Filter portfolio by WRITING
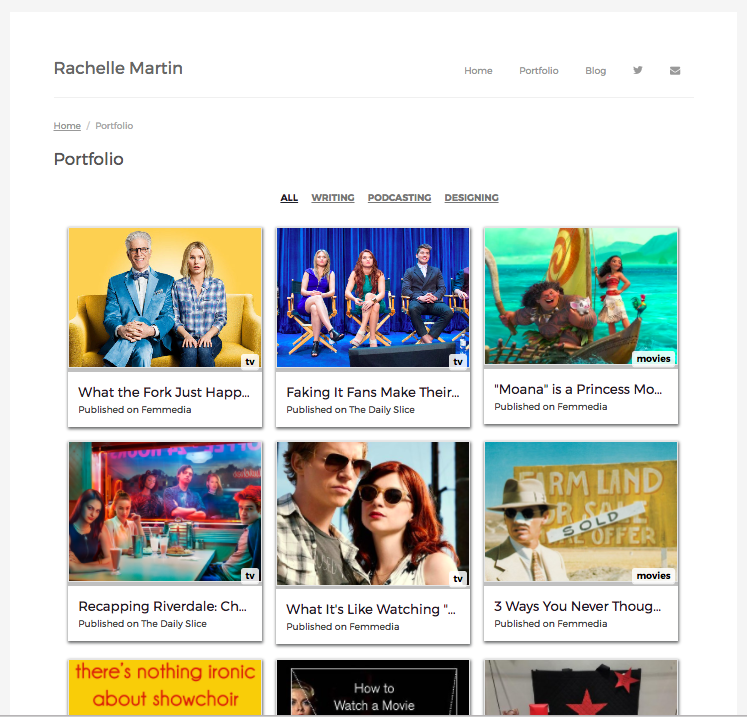Screen dimensions: 747x717 click(x=333, y=198)
